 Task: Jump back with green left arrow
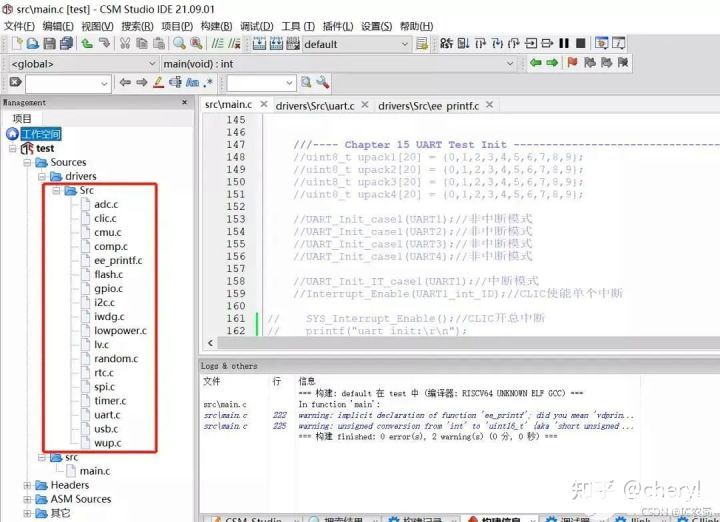click(535, 62)
